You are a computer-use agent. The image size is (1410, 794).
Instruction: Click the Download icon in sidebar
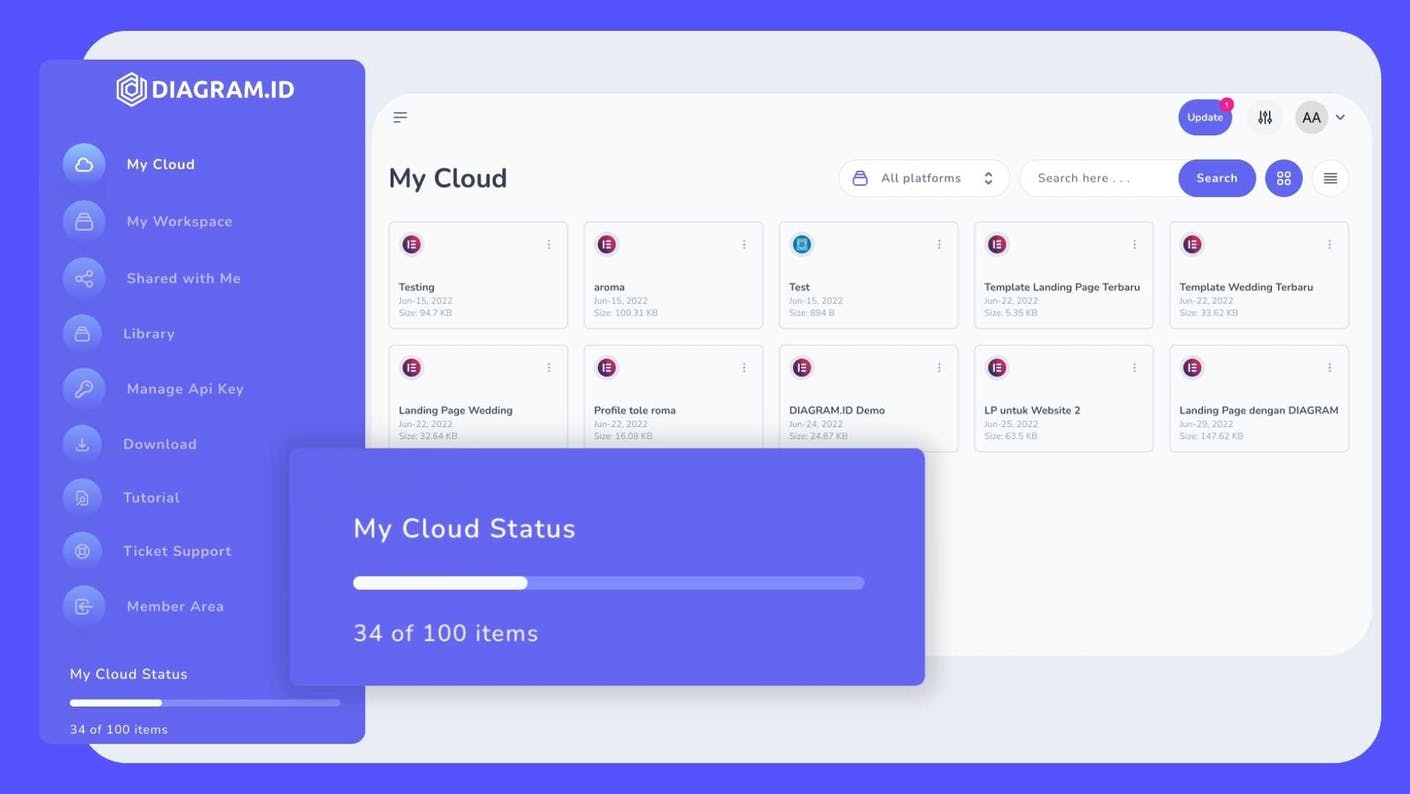83,444
